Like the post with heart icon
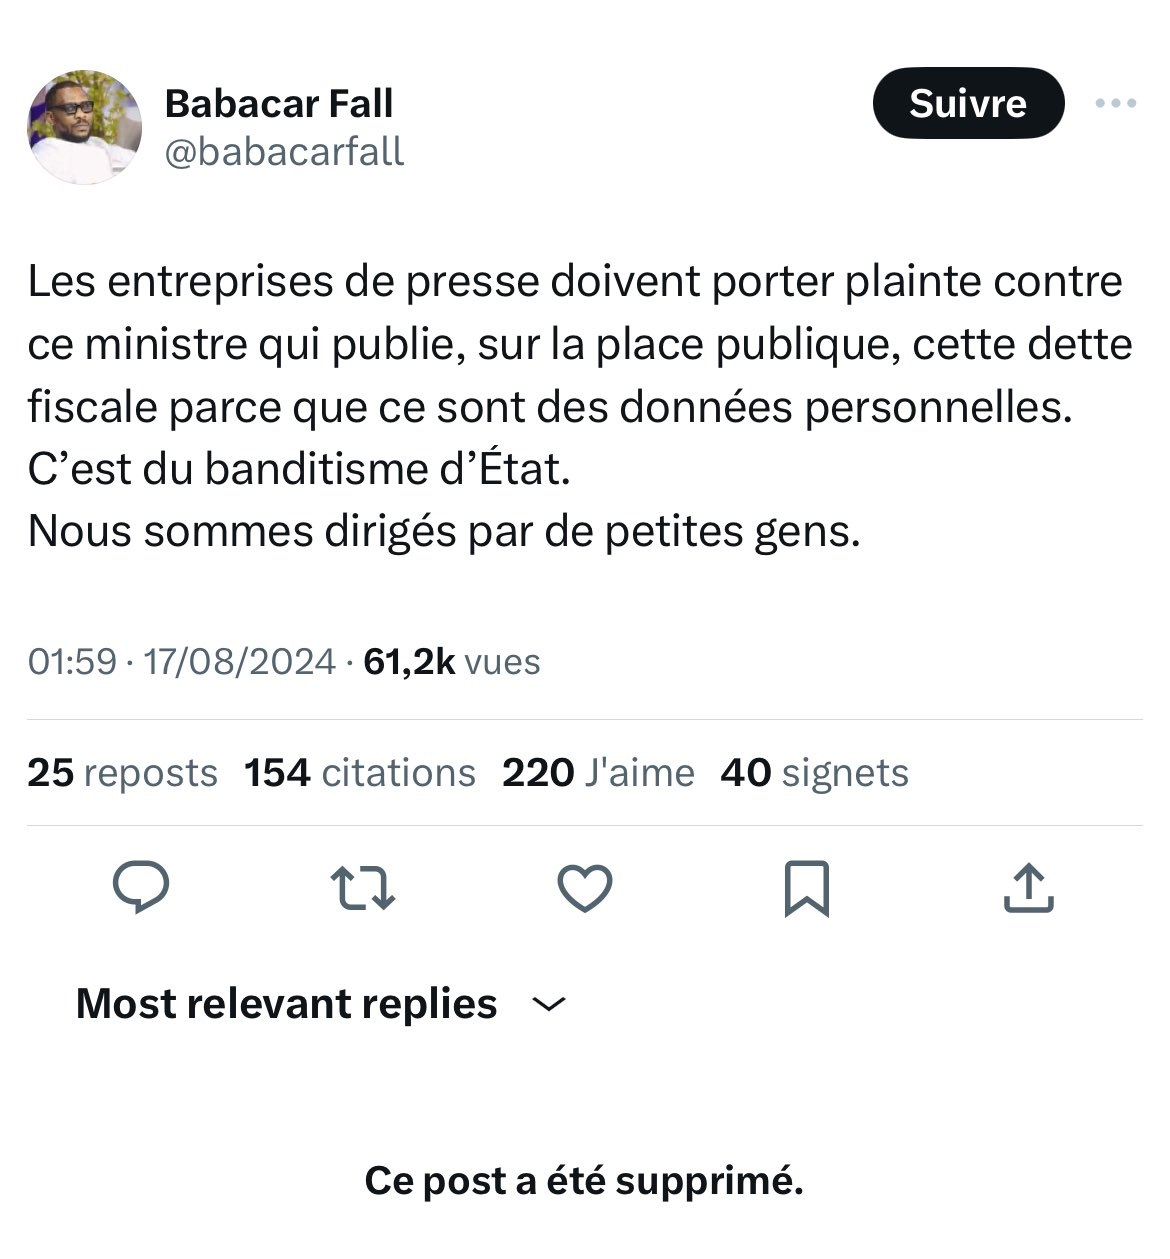 click(584, 888)
